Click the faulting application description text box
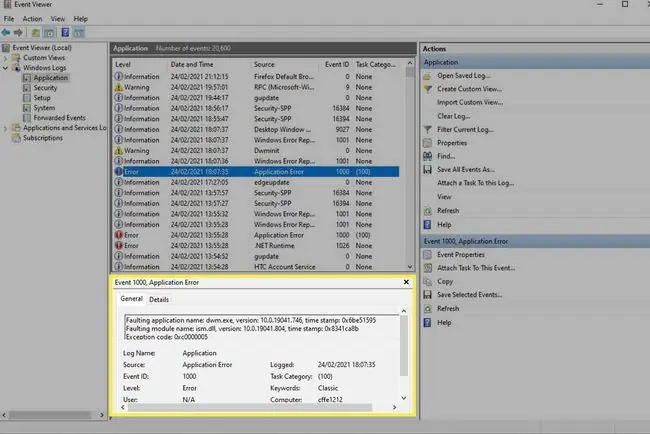Image resolution: width=650 pixels, height=434 pixels. coord(262,329)
